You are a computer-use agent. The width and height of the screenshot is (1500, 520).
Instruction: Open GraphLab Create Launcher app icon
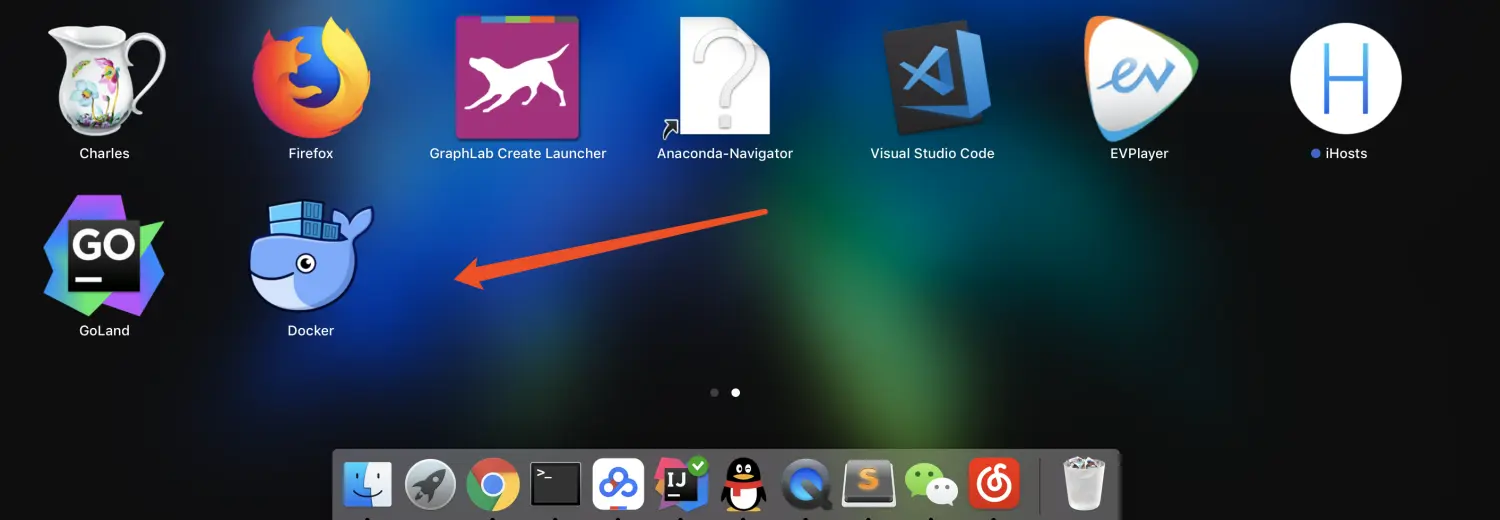pyautogui.click(x=518, y=77)
